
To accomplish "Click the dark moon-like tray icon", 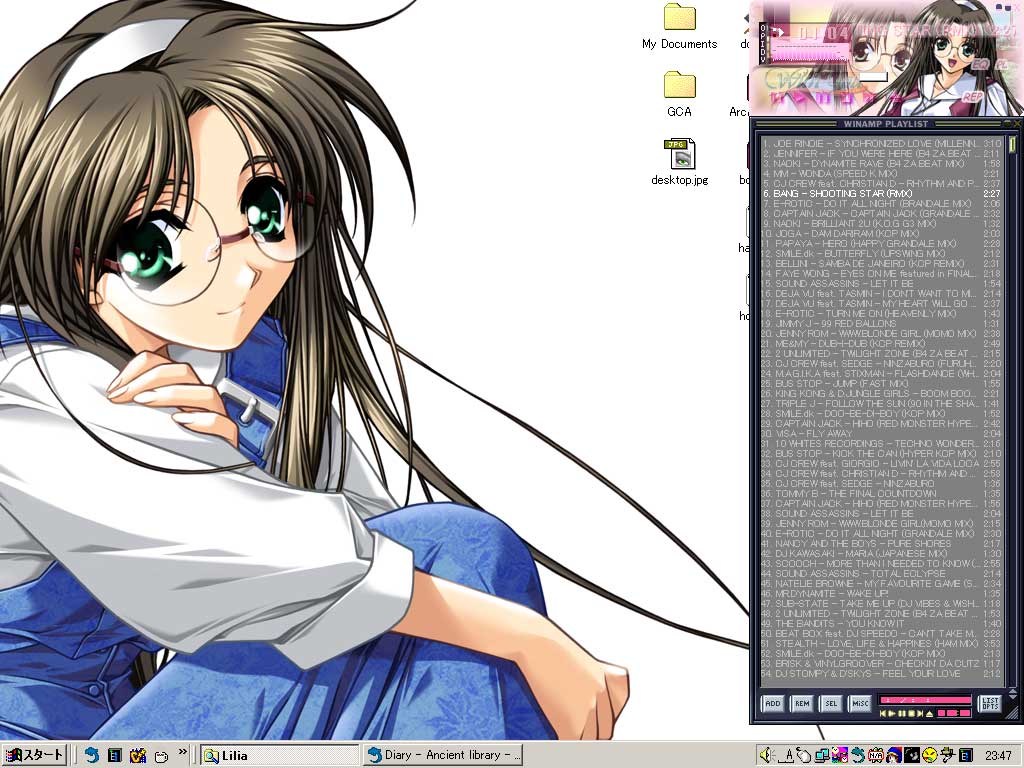I will (x=912, y=756).
